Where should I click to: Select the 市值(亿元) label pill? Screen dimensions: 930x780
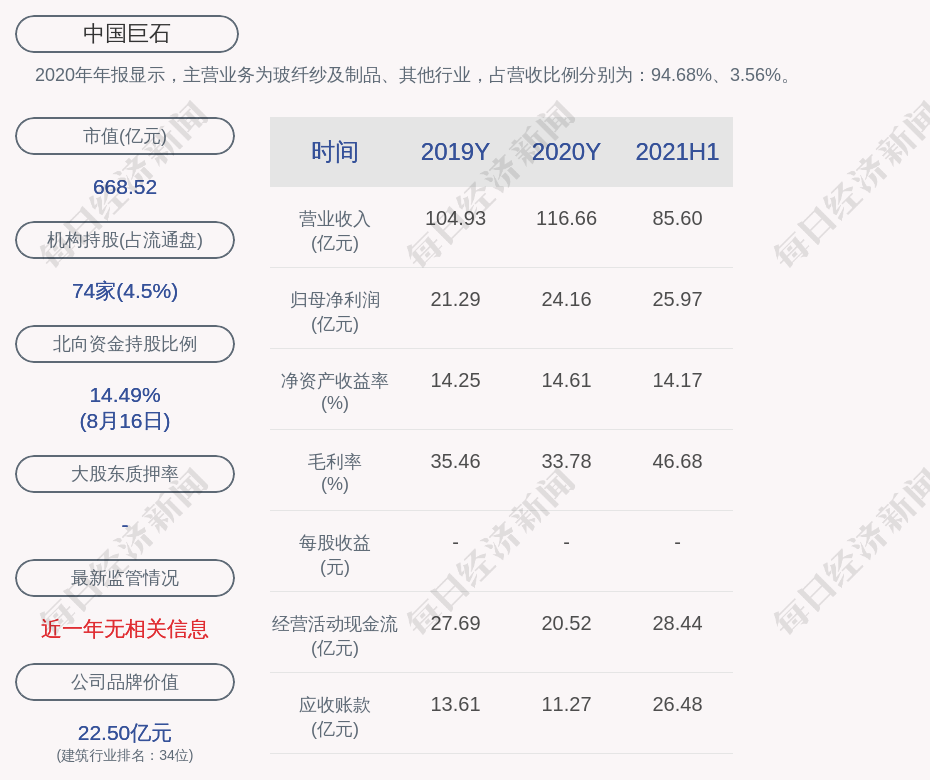[x=125, y=136]
